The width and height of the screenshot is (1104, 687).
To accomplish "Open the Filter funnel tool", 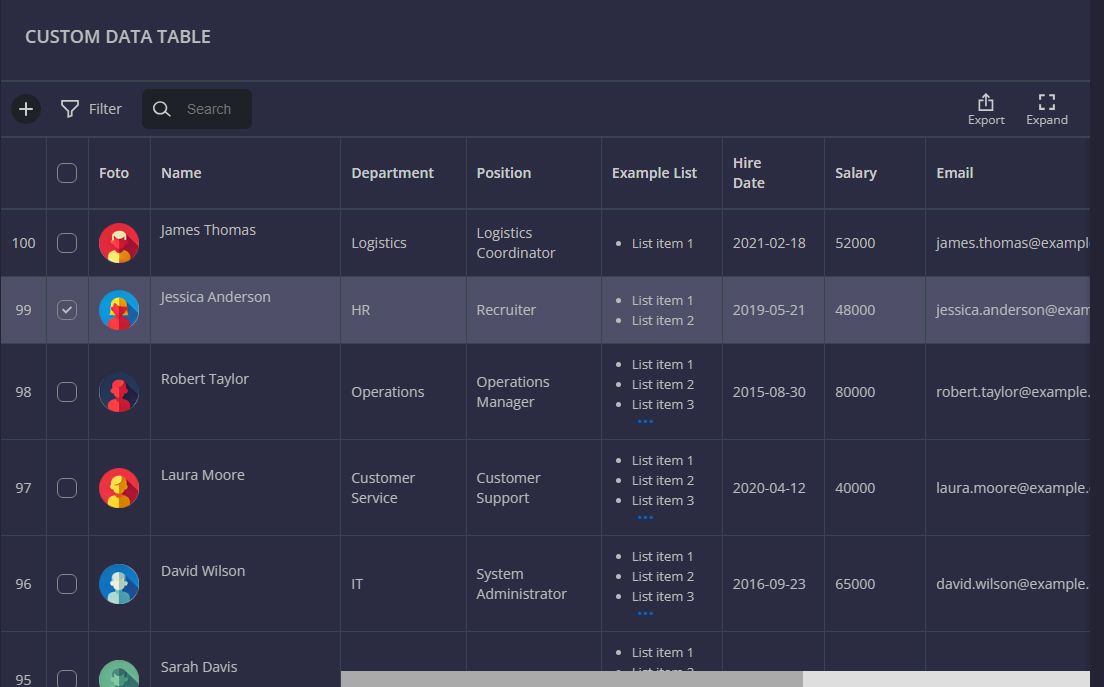I will point(70,109).
